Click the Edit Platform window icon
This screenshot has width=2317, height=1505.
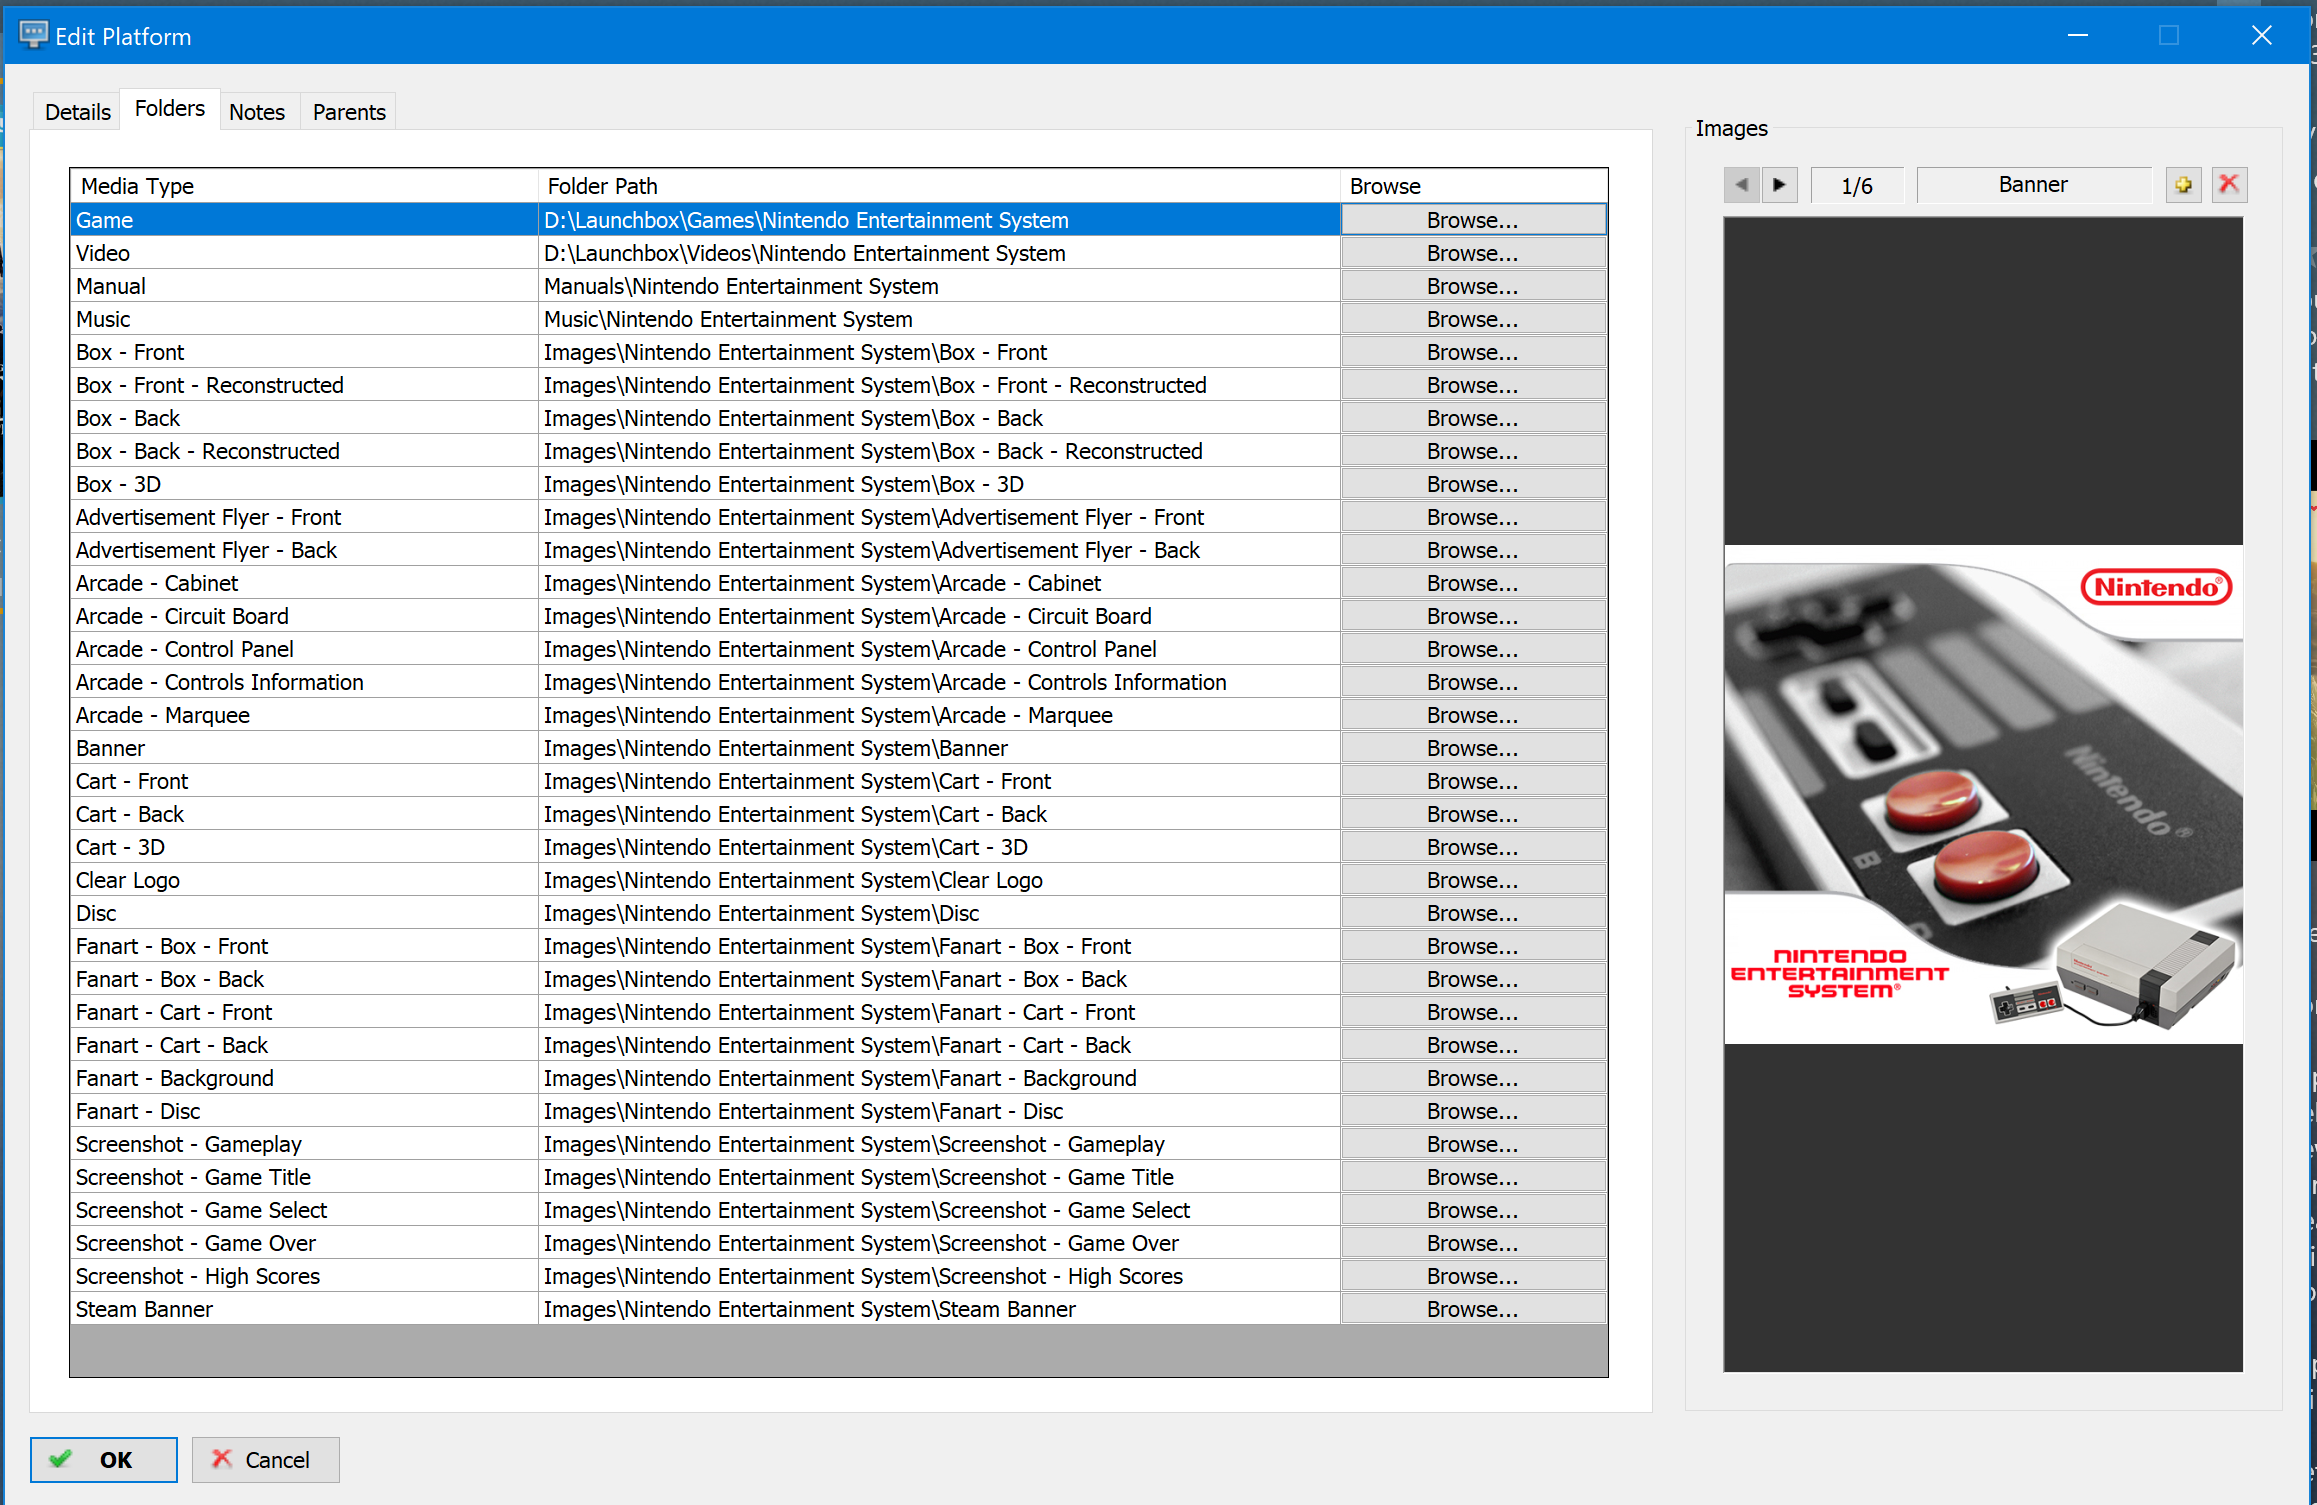tap(33, 36)
